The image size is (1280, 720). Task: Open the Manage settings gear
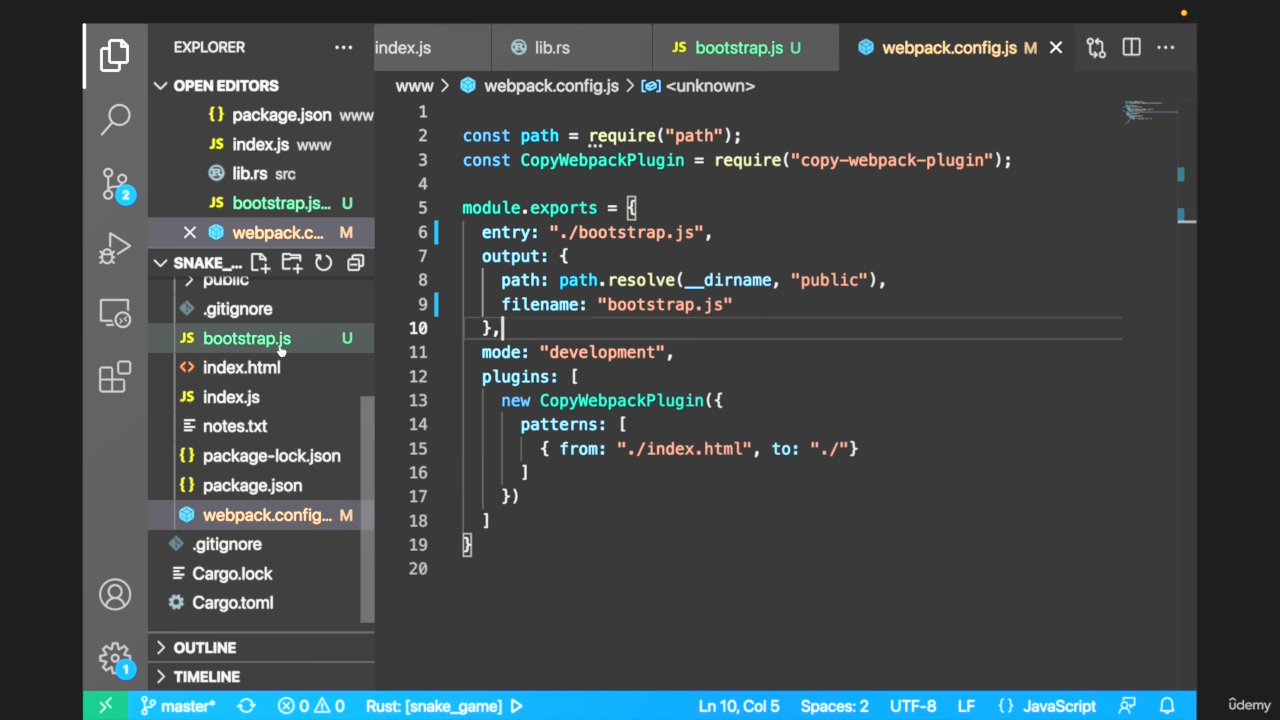115,658
